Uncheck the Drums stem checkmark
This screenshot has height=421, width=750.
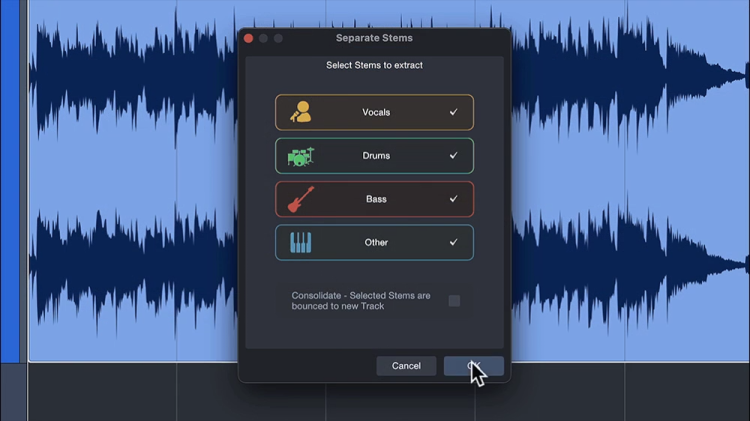(453, 156)
